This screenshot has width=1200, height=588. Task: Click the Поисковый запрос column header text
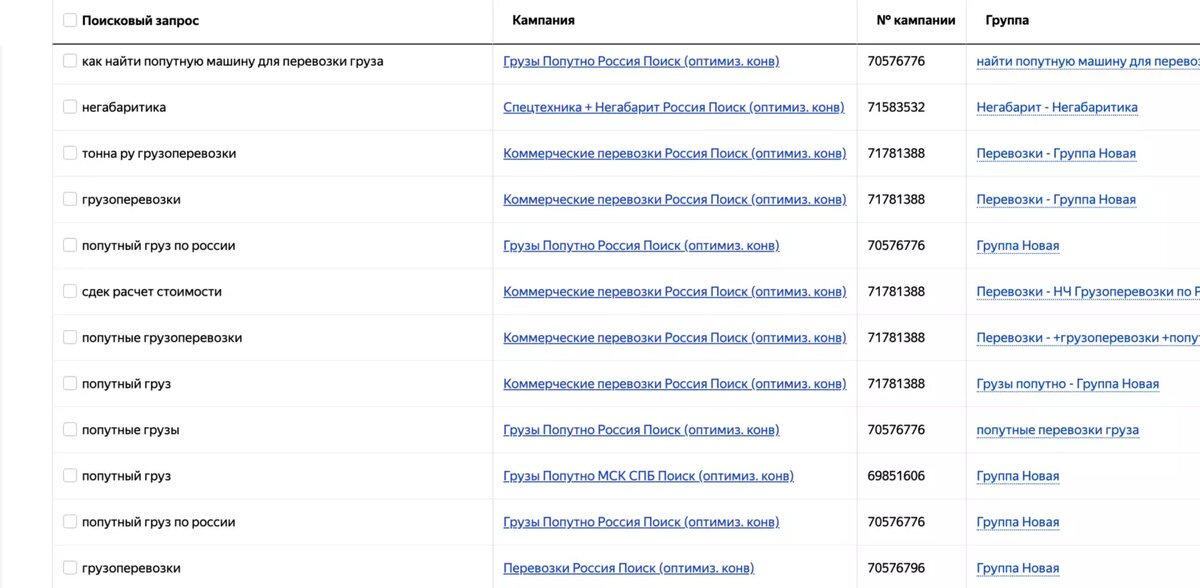(x=140, y=20)
